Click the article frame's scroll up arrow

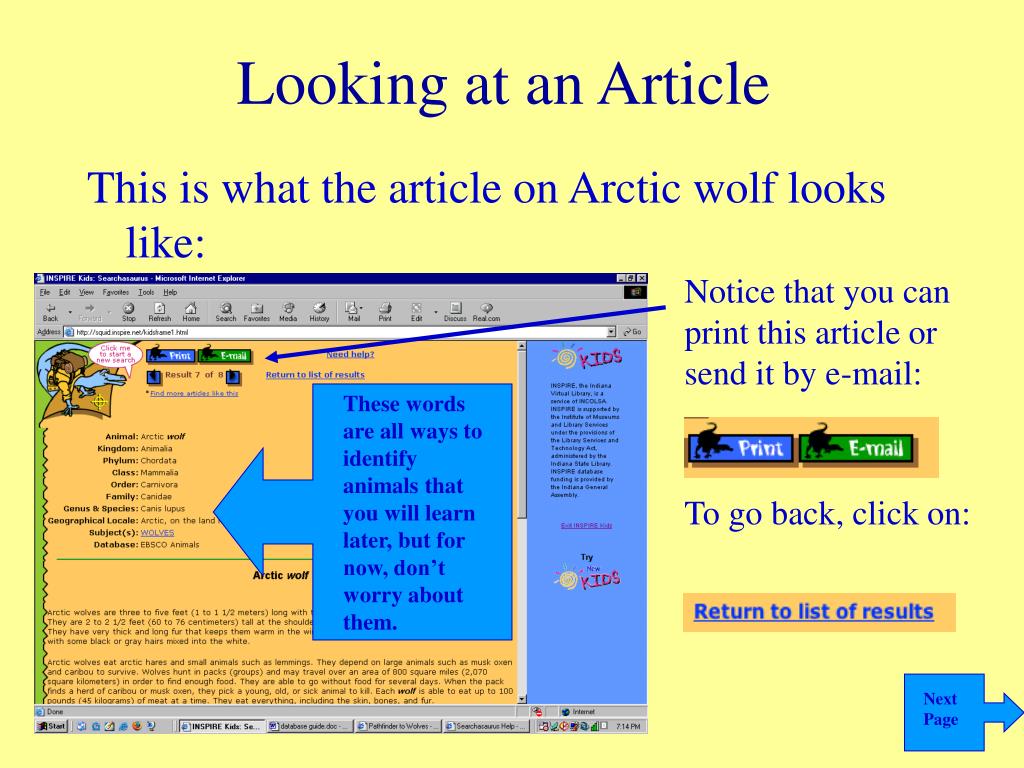[521, 346]
